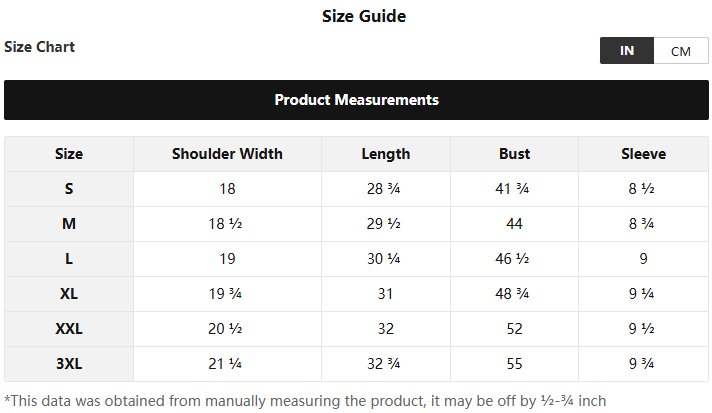
Task: Click the Length column header
Action: [386, 154]
